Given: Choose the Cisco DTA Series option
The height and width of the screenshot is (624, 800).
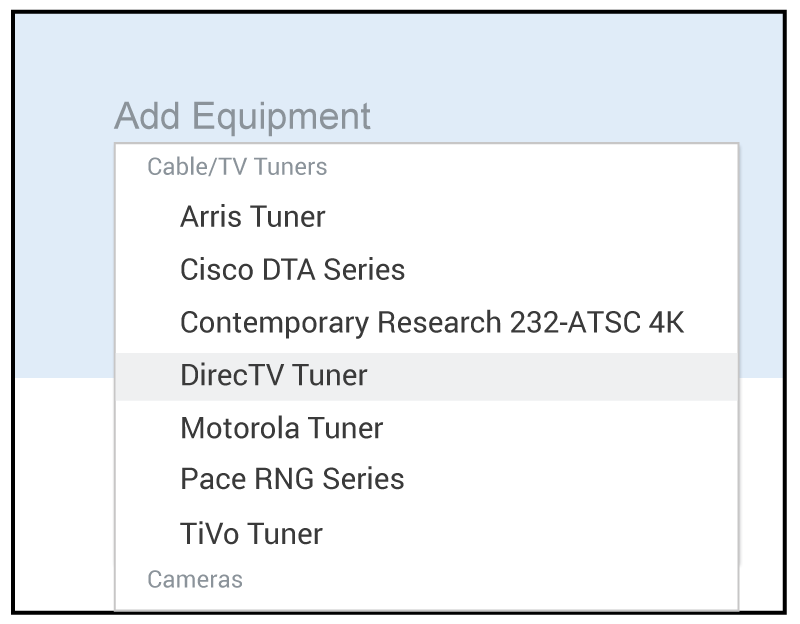Looking at the screenshot, I should (292, 270).
